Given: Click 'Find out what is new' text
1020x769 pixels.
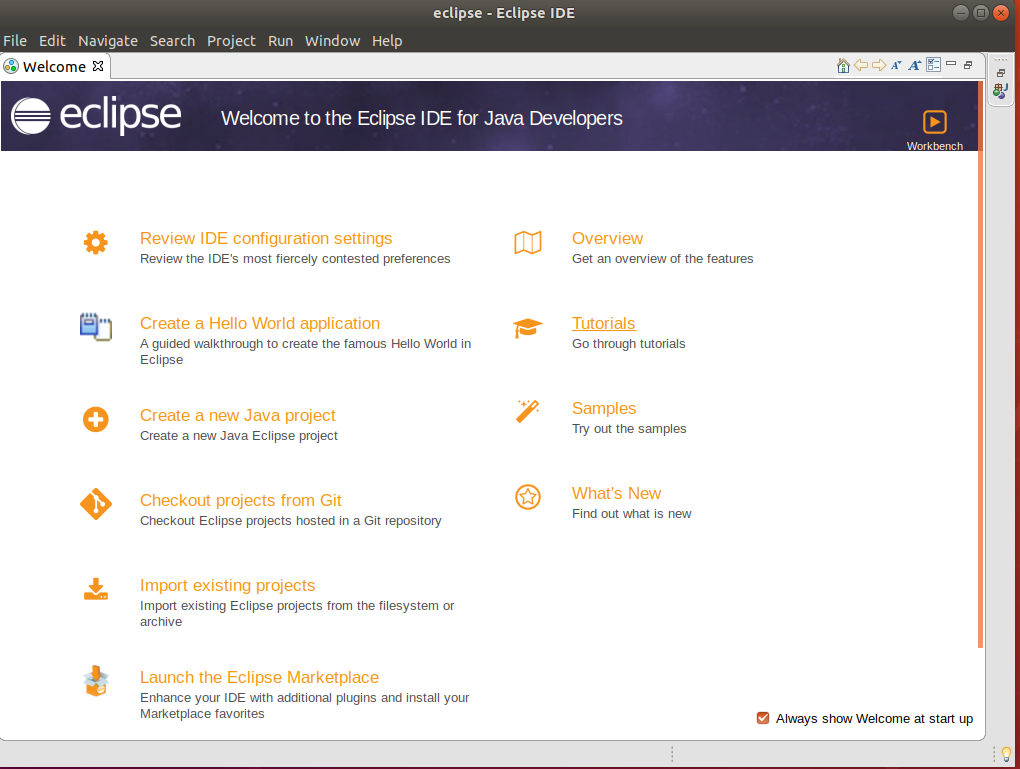Looking at the screenshot, I should pyautogui.click(x=631, y=514).
